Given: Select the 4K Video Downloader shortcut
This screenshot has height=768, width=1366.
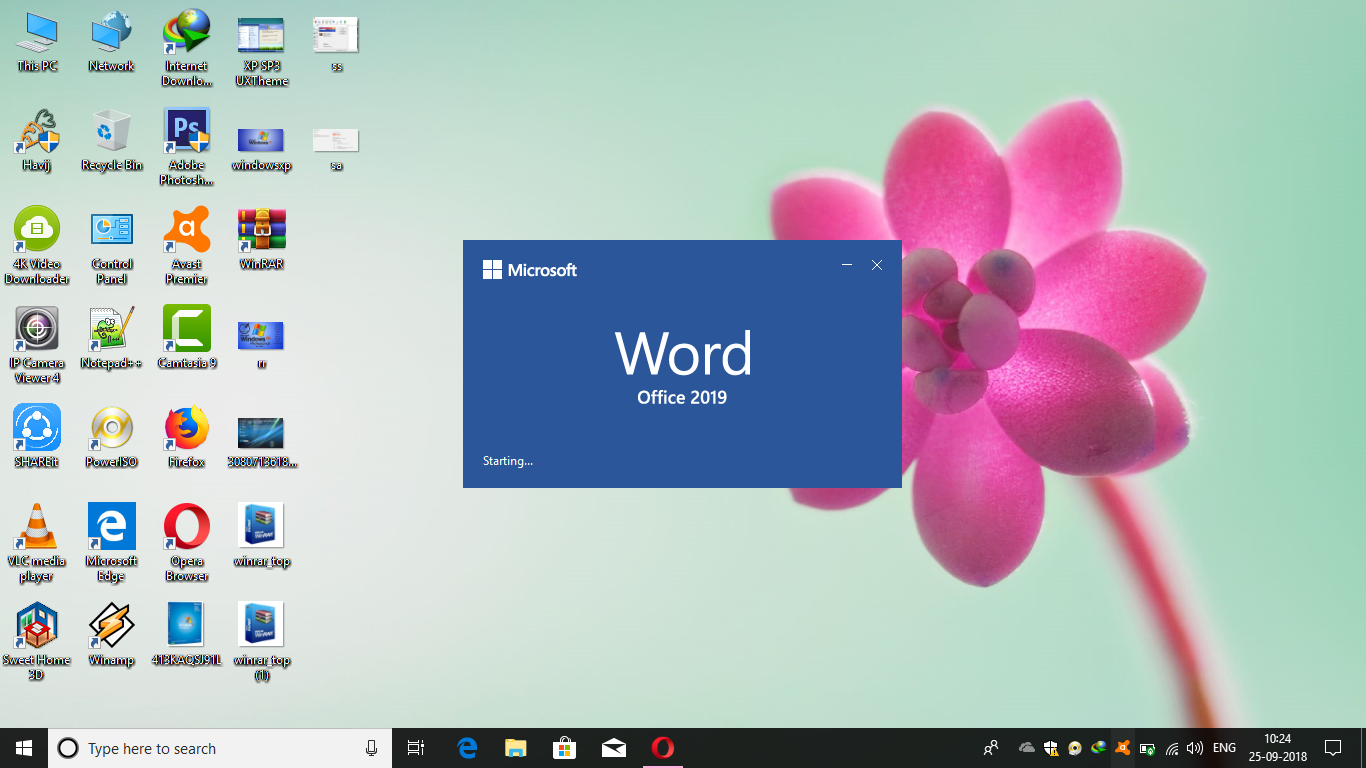Looking at the screenshot, I should point(37,246).
